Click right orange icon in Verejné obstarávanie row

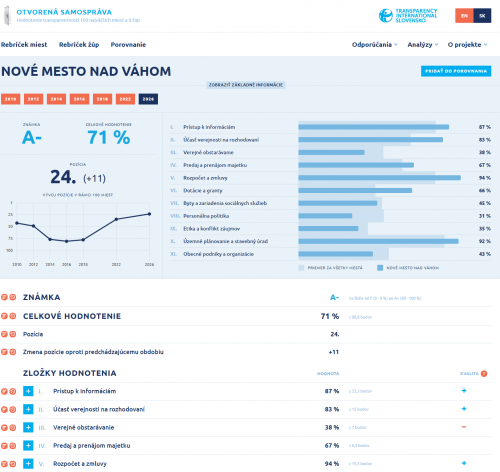tap(13, 427)
